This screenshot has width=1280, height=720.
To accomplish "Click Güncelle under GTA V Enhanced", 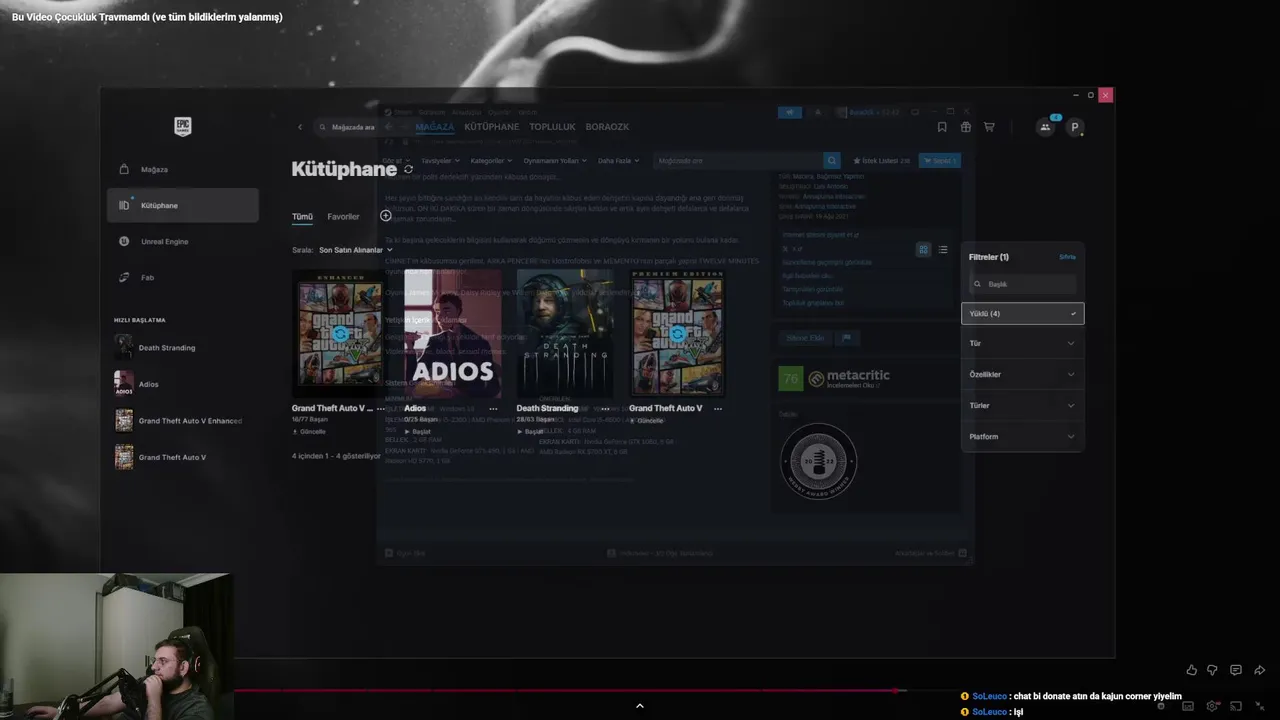I will point(309,432).
